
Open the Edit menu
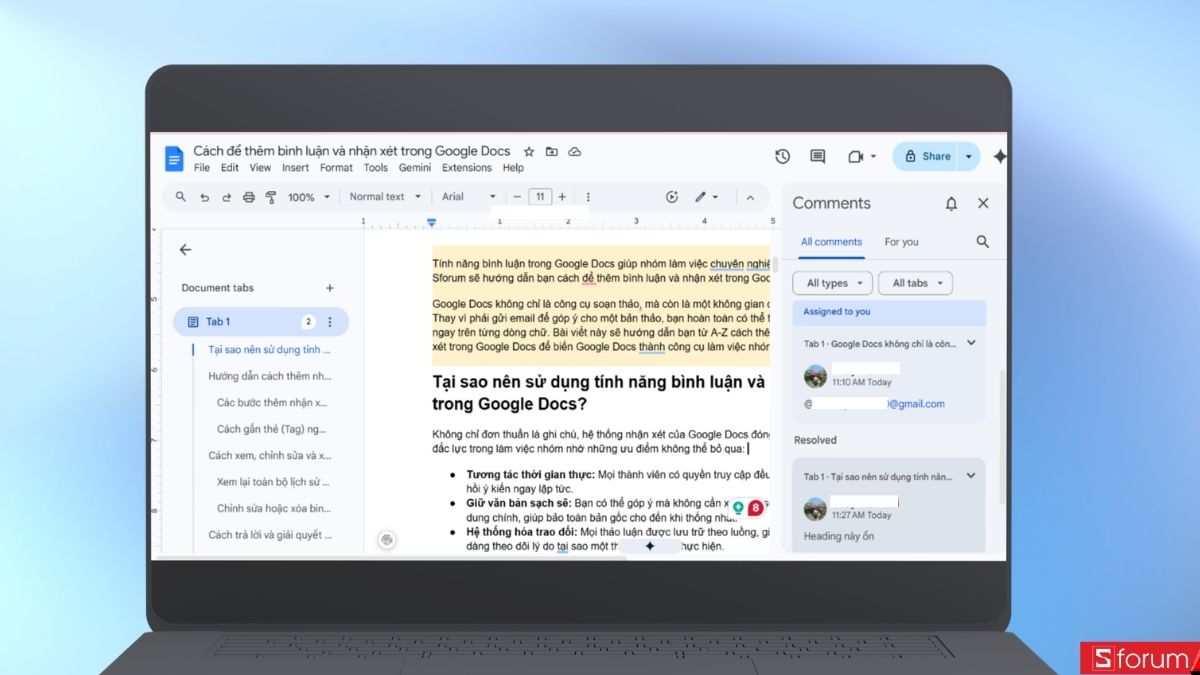pos(230,168)
